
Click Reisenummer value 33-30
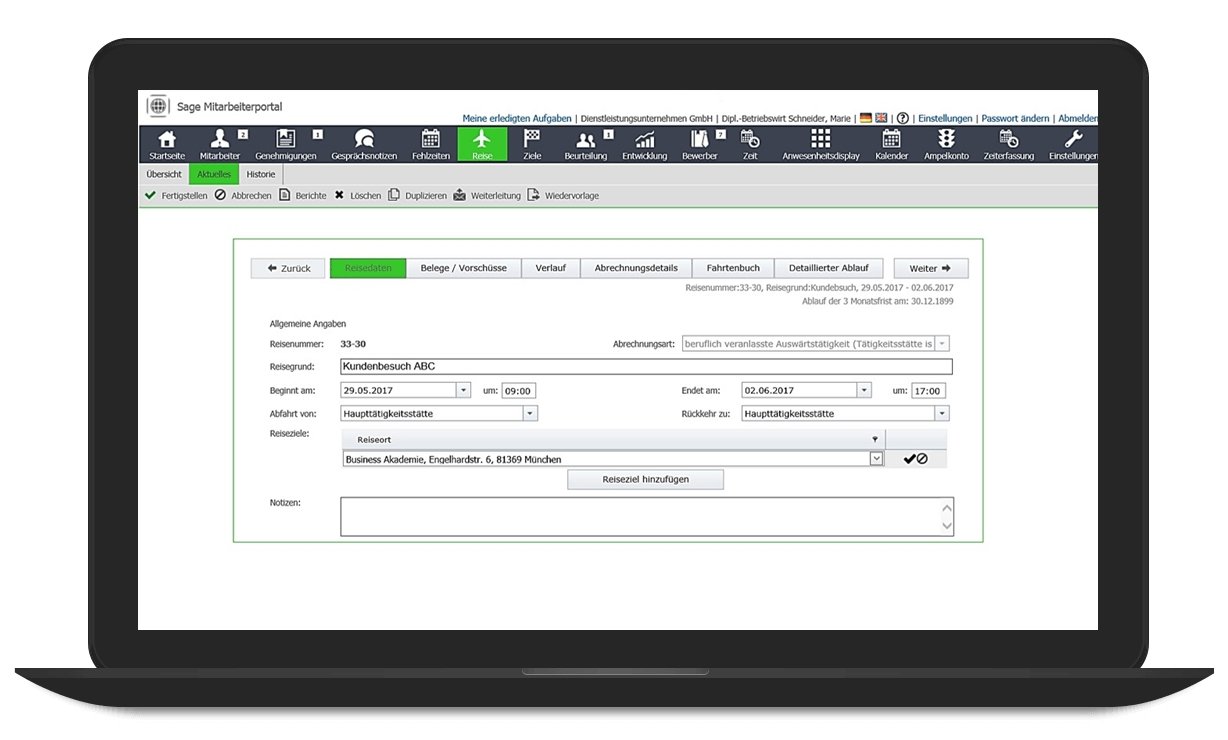353,344
